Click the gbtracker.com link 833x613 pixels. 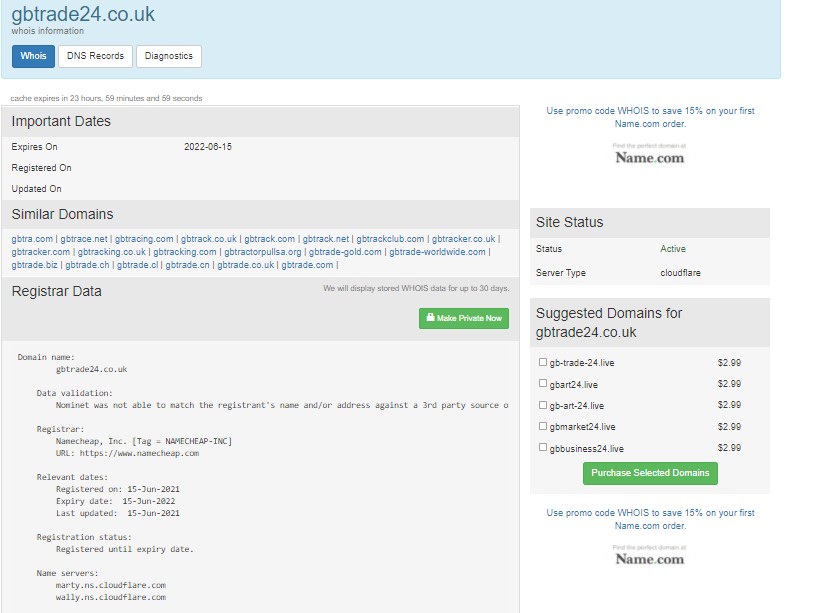coord(40,252)
